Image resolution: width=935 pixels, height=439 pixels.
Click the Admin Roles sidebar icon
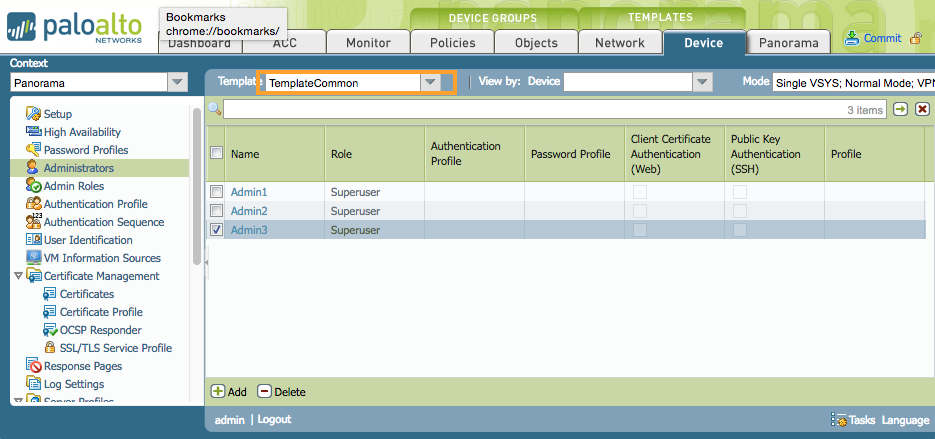tap(34, 186)
